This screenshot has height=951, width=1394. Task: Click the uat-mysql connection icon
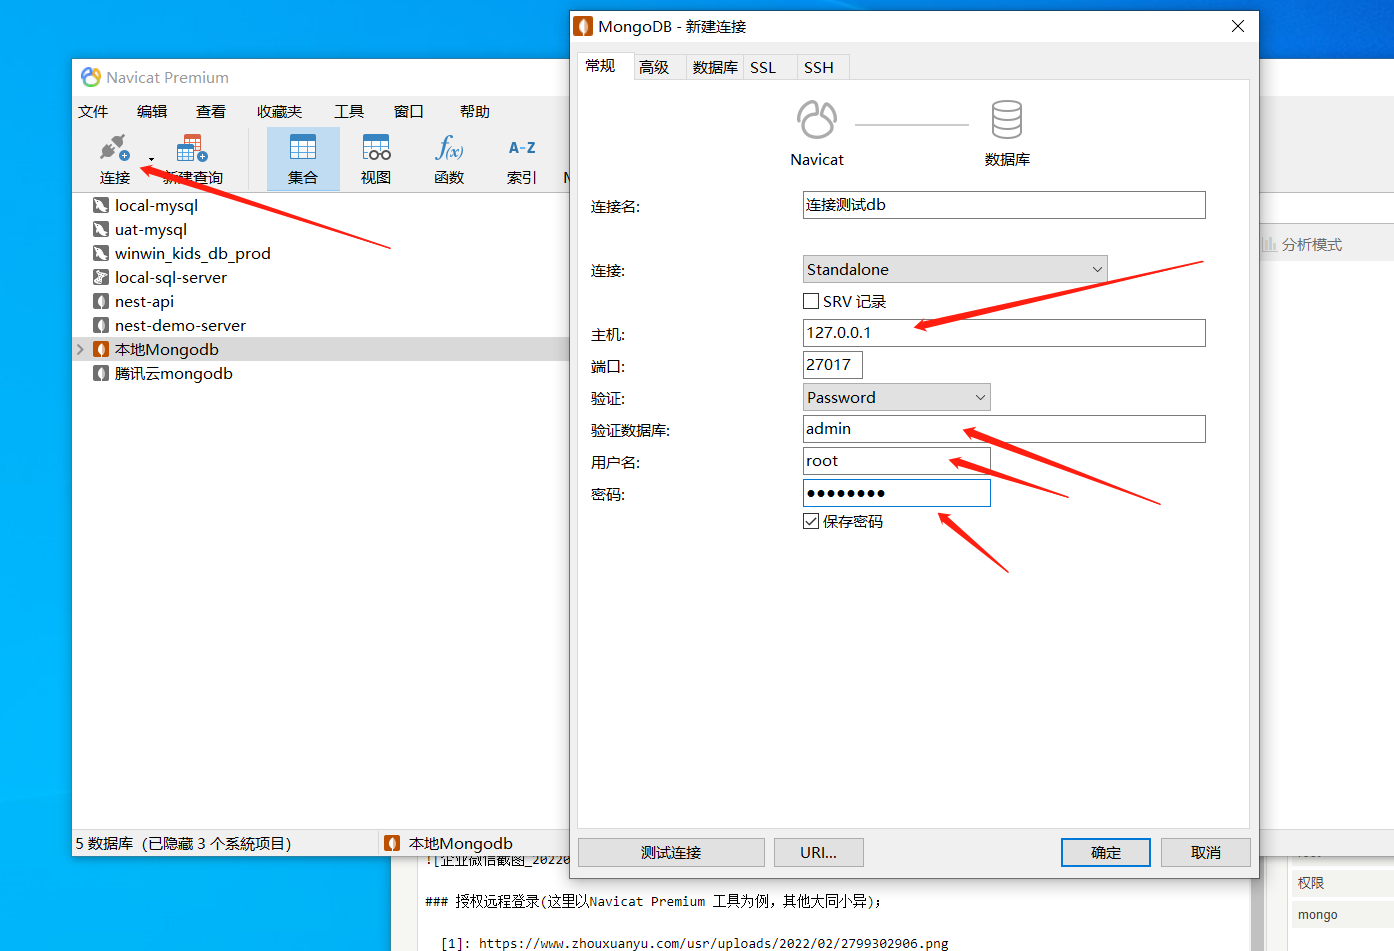101,229
